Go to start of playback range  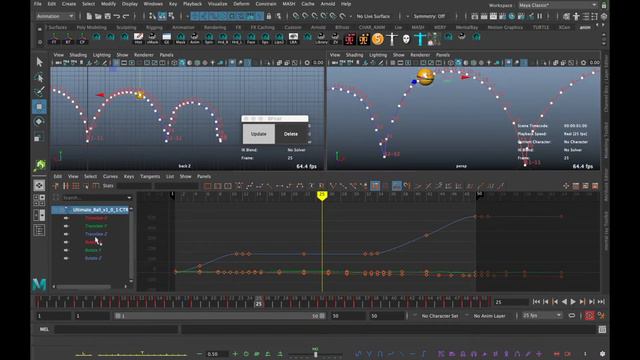tap(536, 302)
